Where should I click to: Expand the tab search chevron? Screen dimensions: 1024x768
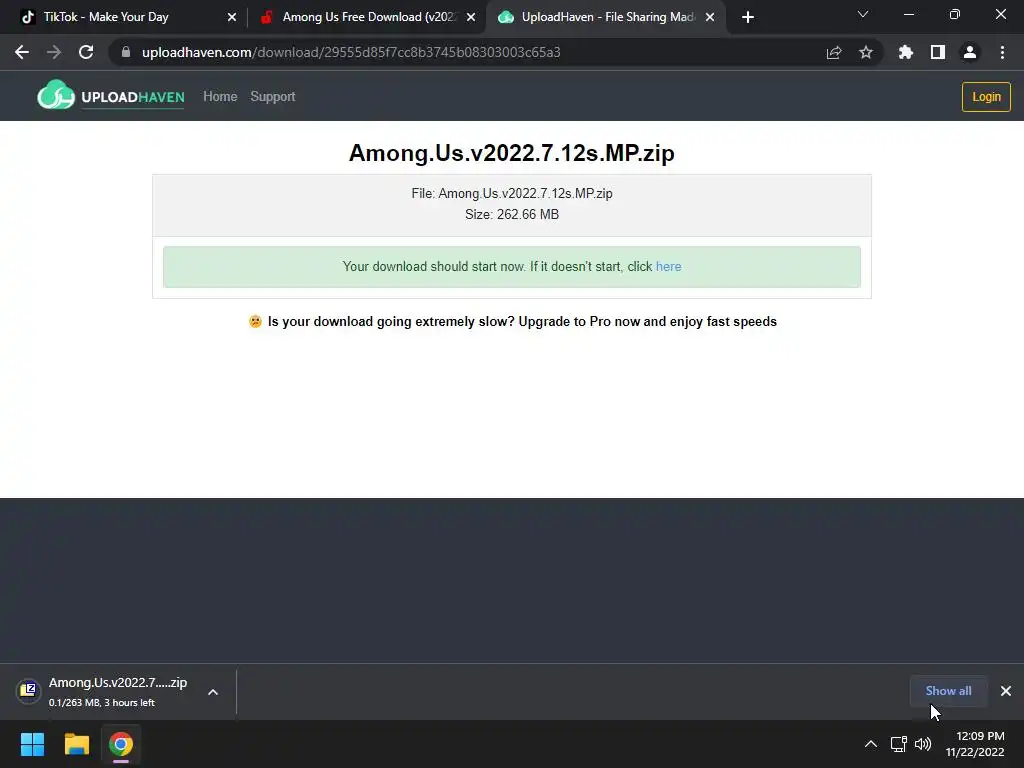(x=863, y=14)
